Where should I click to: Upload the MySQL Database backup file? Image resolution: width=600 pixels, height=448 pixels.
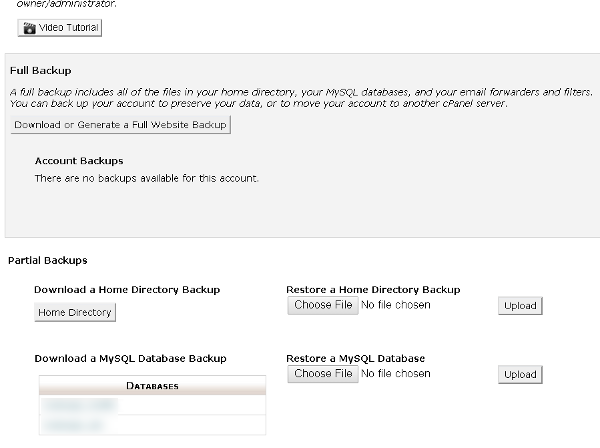(x=520, y=374)
